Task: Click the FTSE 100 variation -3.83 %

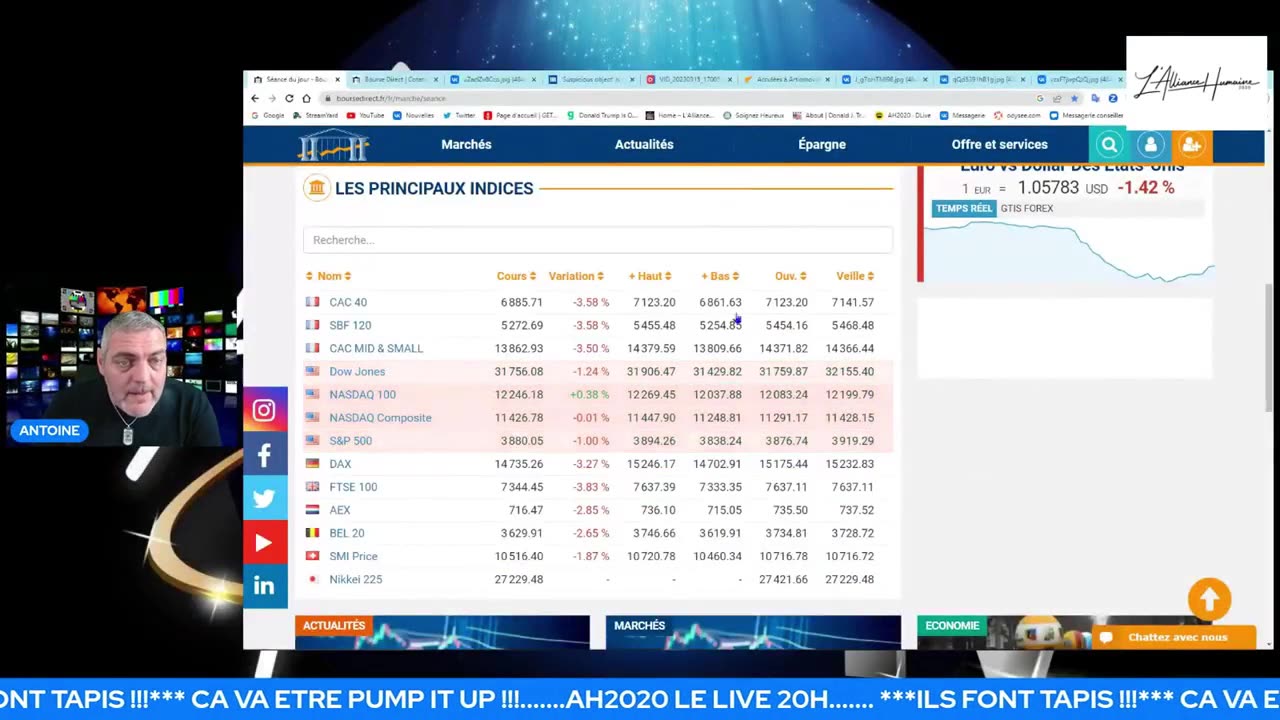Action: [590, 487]
